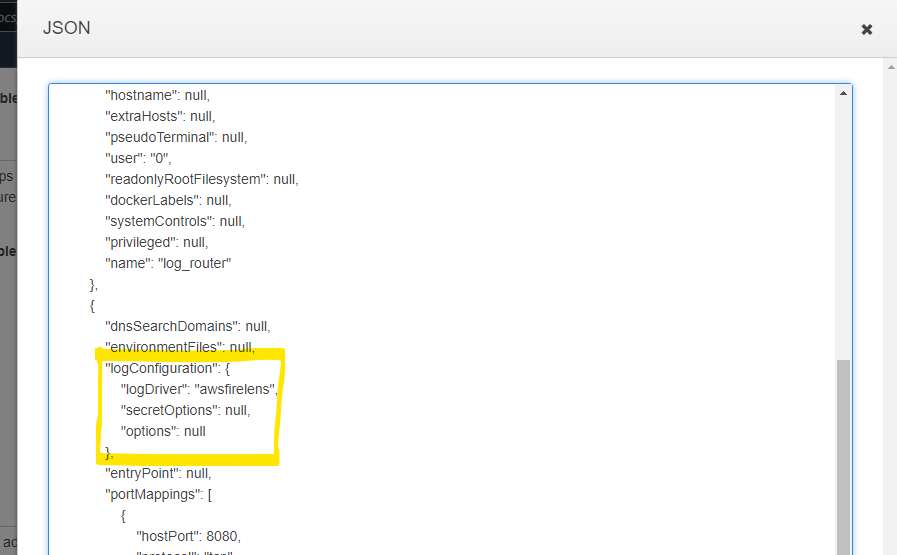Viewport: 897px width, 555px height.
Task: Click the "name": "log_router" line
Action: [x=168, y=263]
